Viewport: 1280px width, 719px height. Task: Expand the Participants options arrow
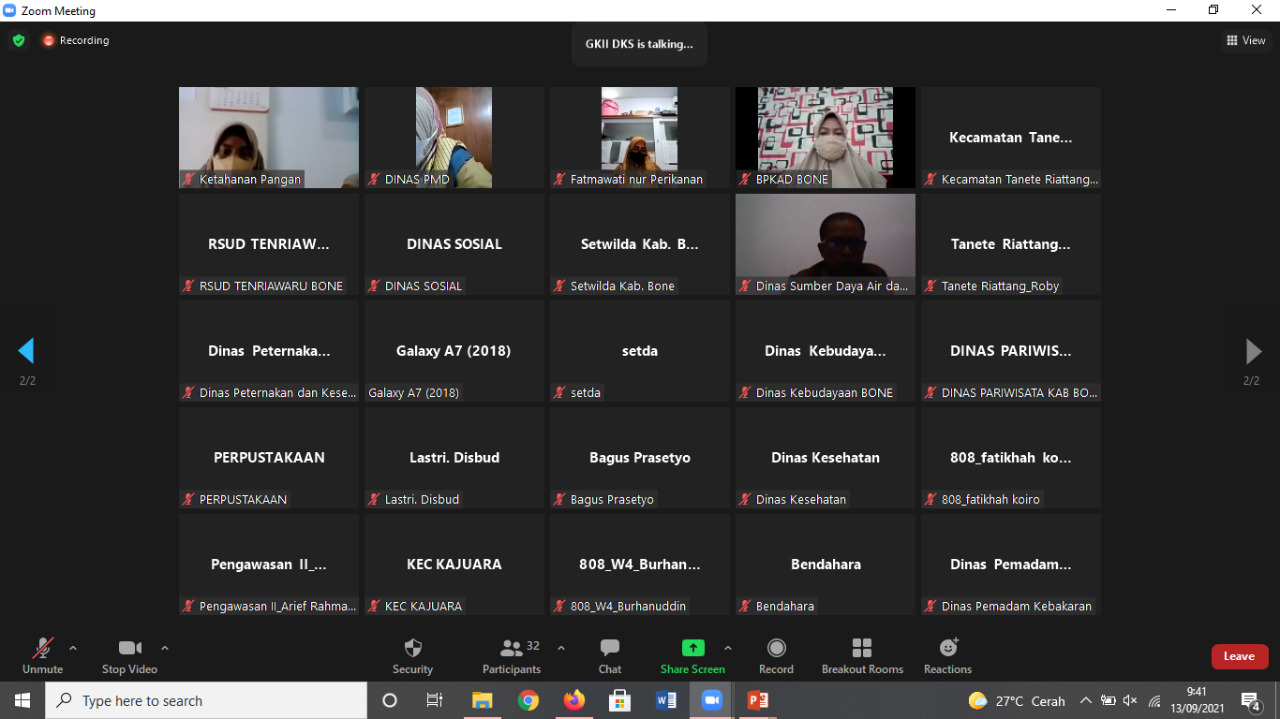[561, 648]
